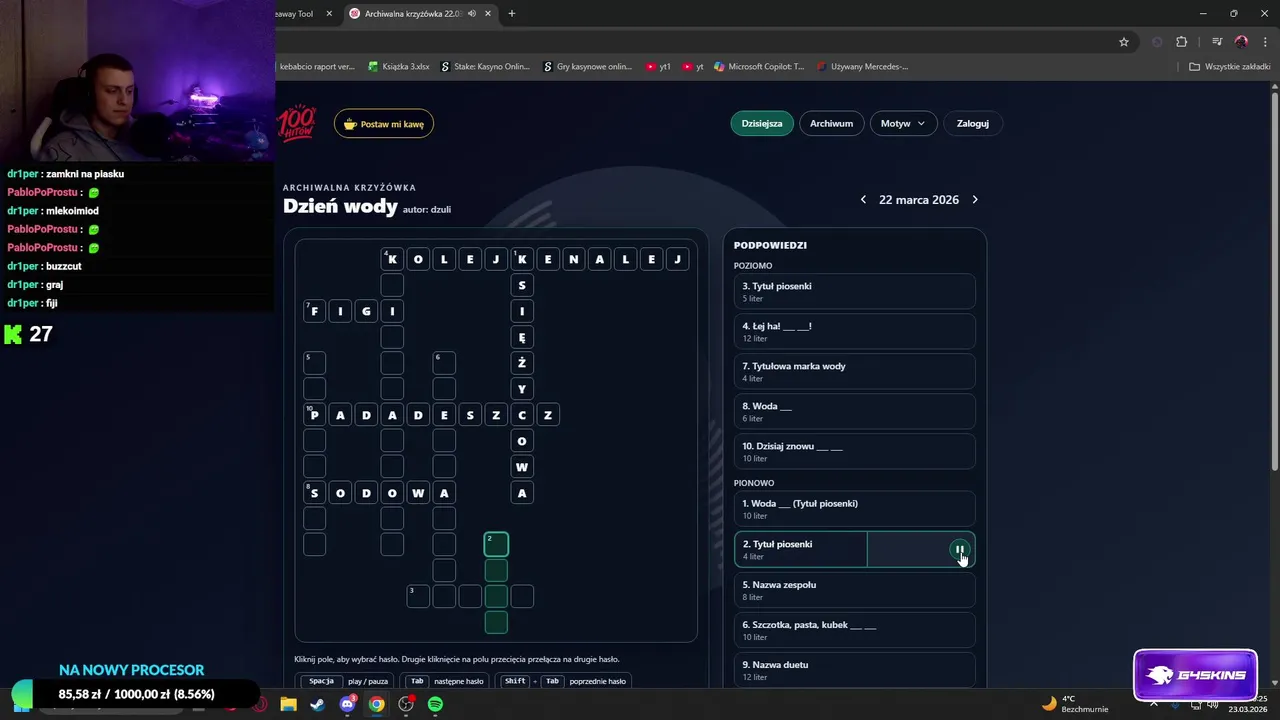Select clue 7. Tytułowa marka wody
Image resolution: width=1280 pixels, height=720 pixels.
click(x=854, y=371)
